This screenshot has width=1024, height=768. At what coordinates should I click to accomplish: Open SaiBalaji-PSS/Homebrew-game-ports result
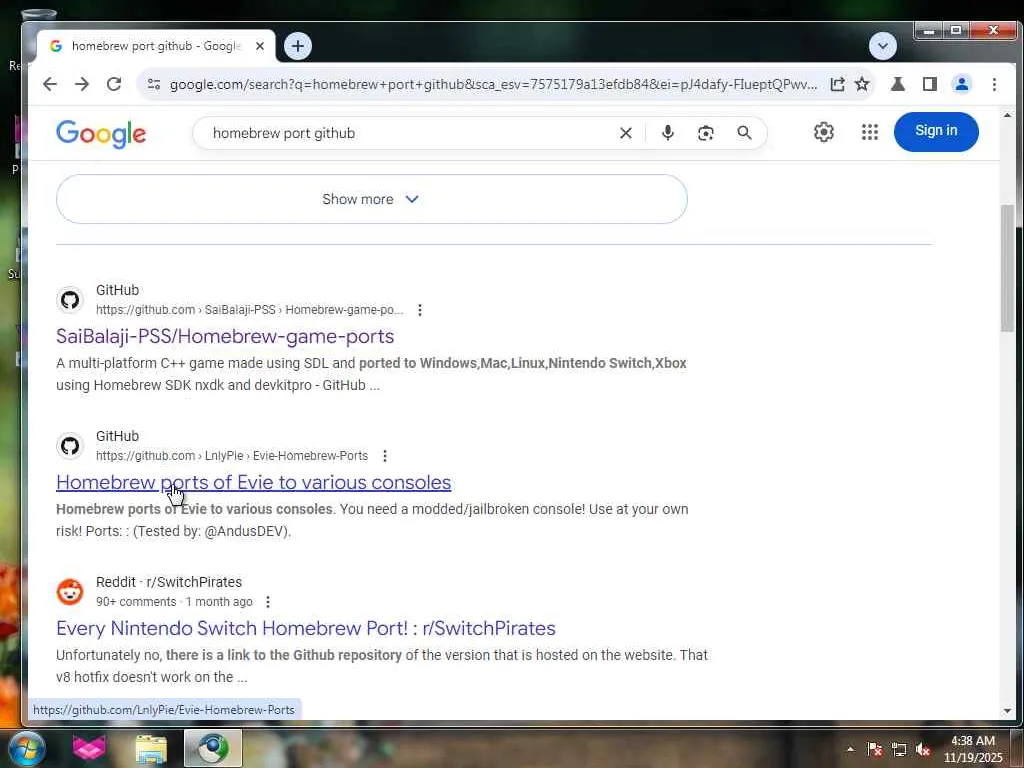[225, 336]
